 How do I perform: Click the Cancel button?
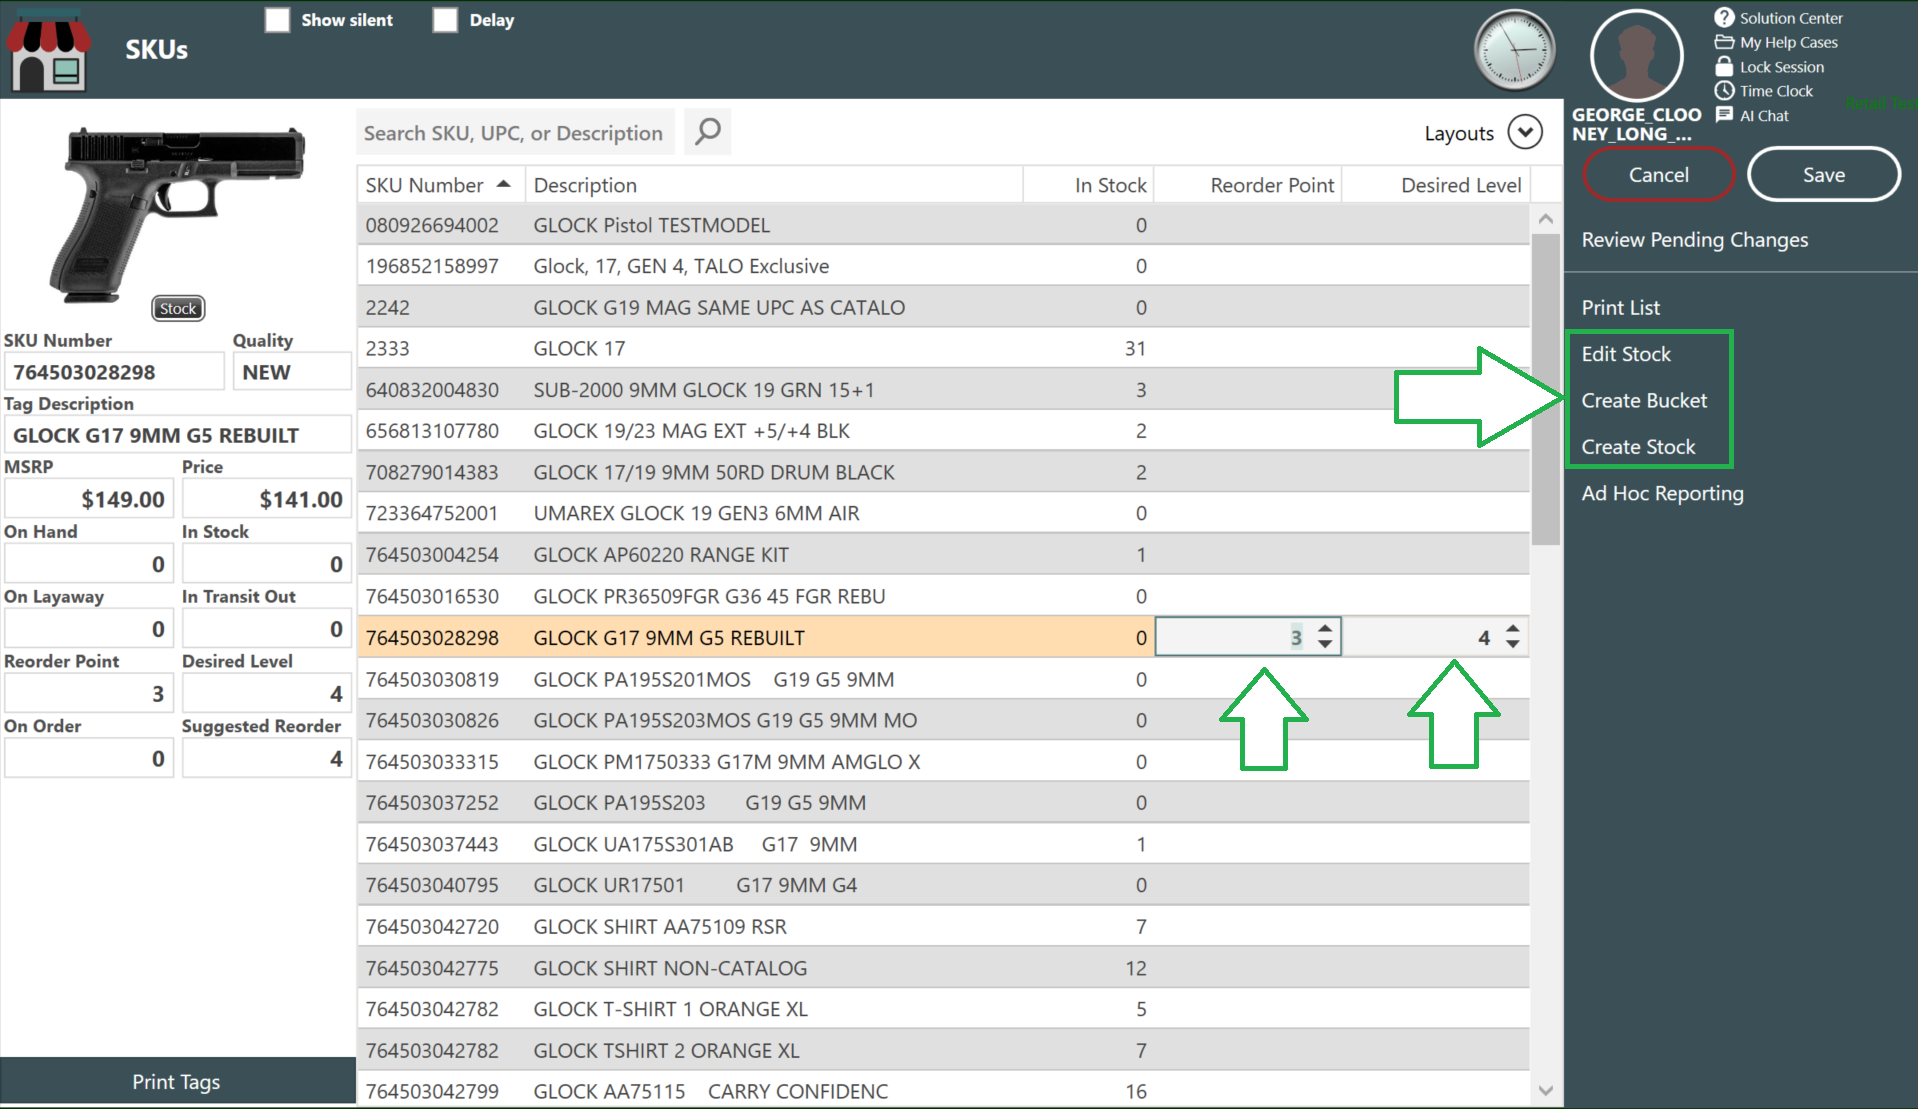click(1658, 174)
